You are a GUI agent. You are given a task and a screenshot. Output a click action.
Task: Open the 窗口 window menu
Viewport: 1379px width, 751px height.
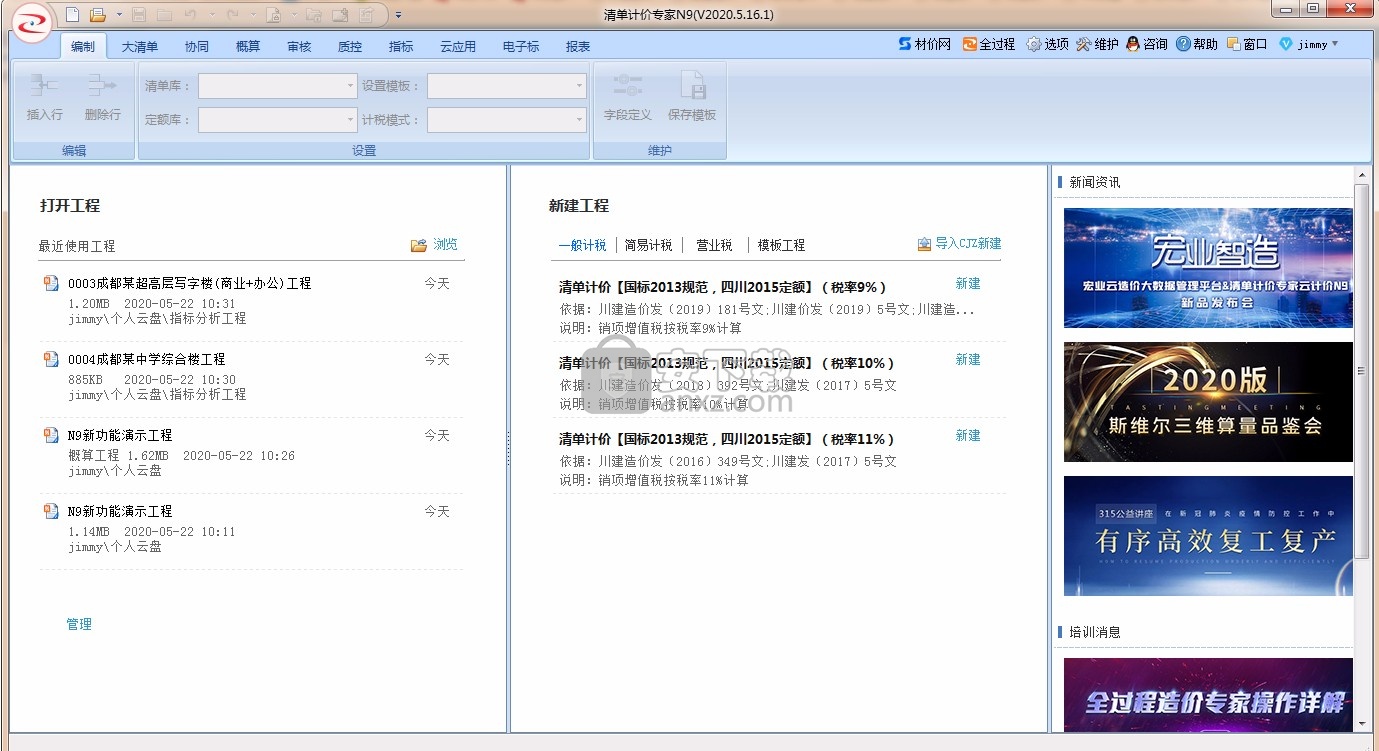pos(1247,44)
